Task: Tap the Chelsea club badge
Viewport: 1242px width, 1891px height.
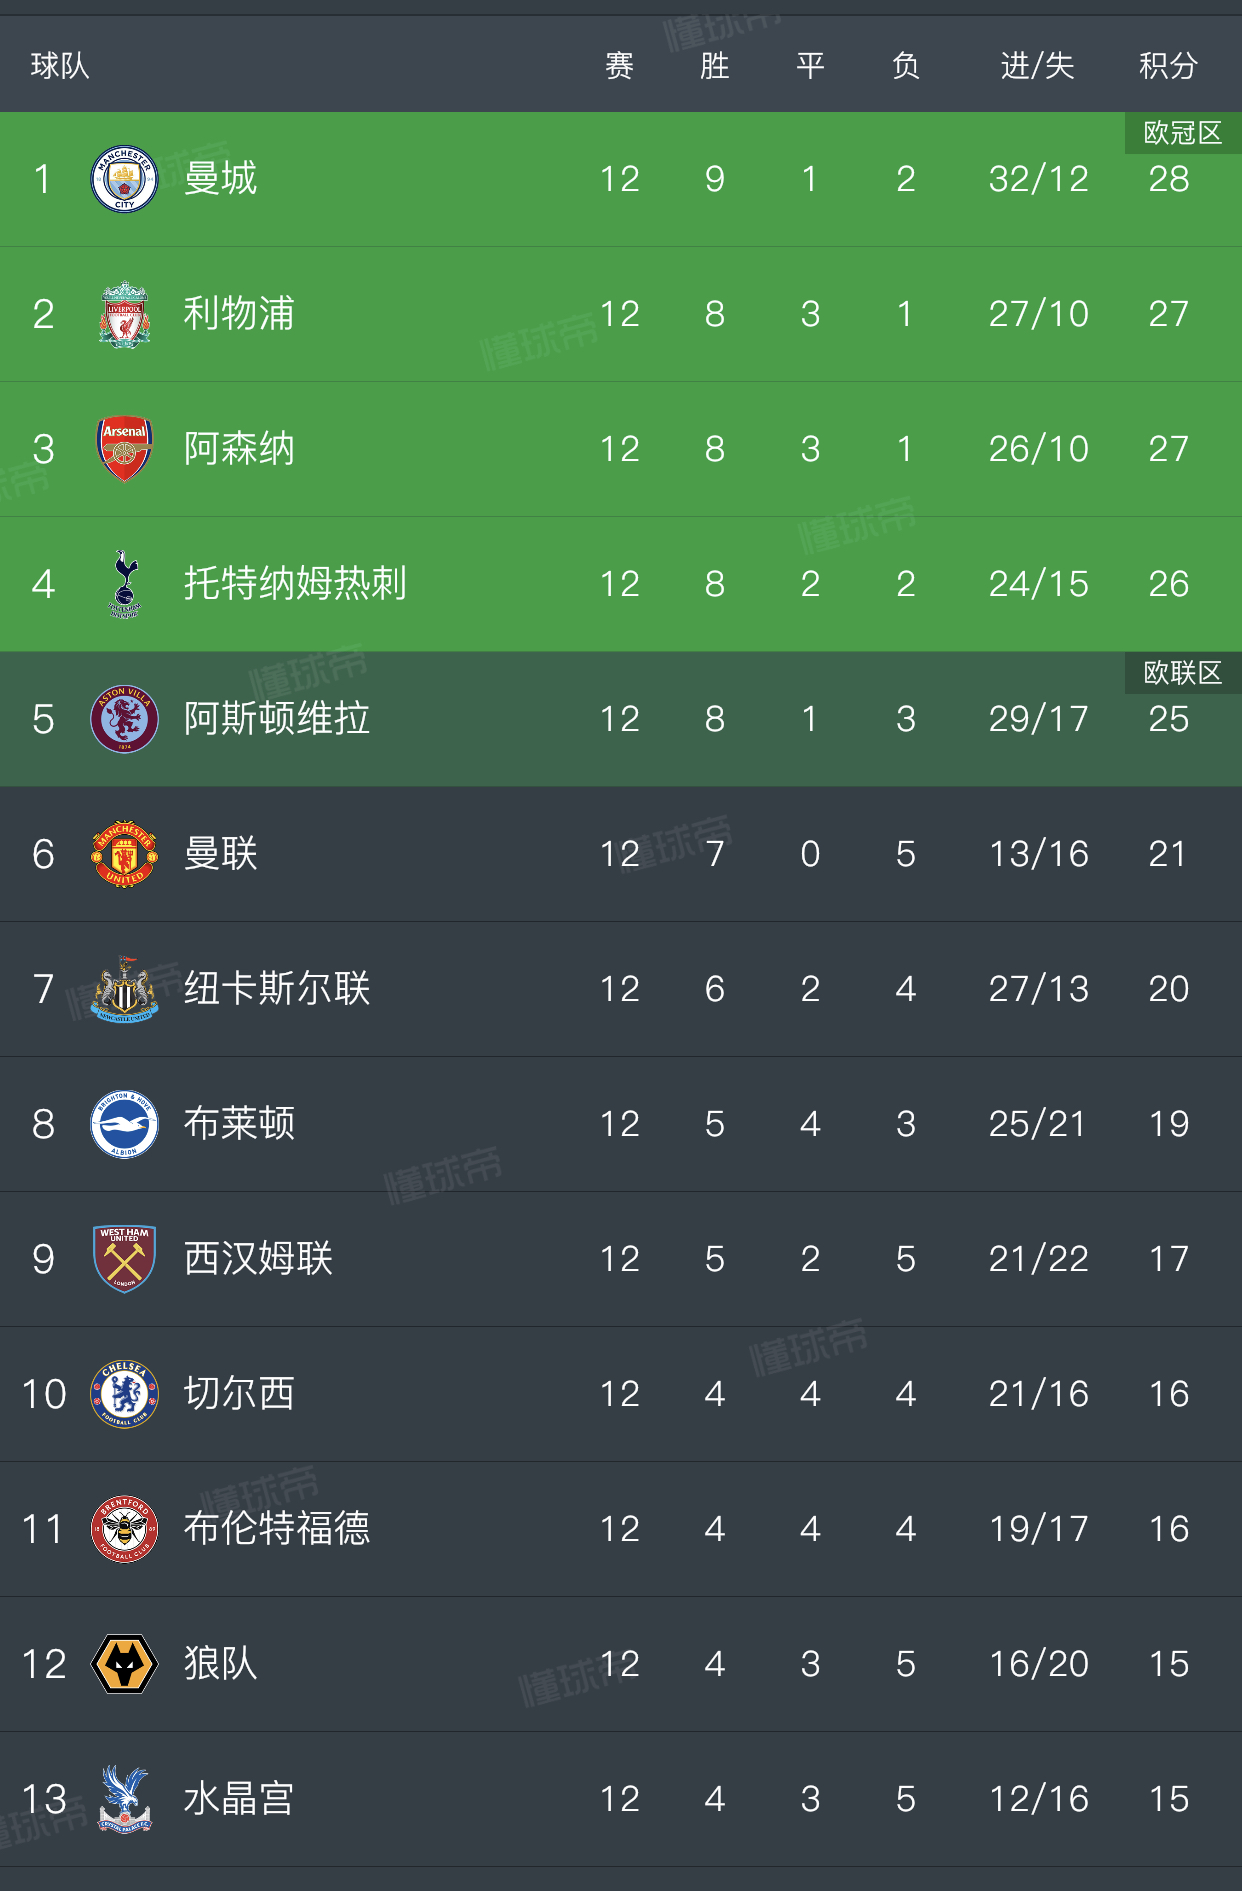Action: [x=124, y=1394]
